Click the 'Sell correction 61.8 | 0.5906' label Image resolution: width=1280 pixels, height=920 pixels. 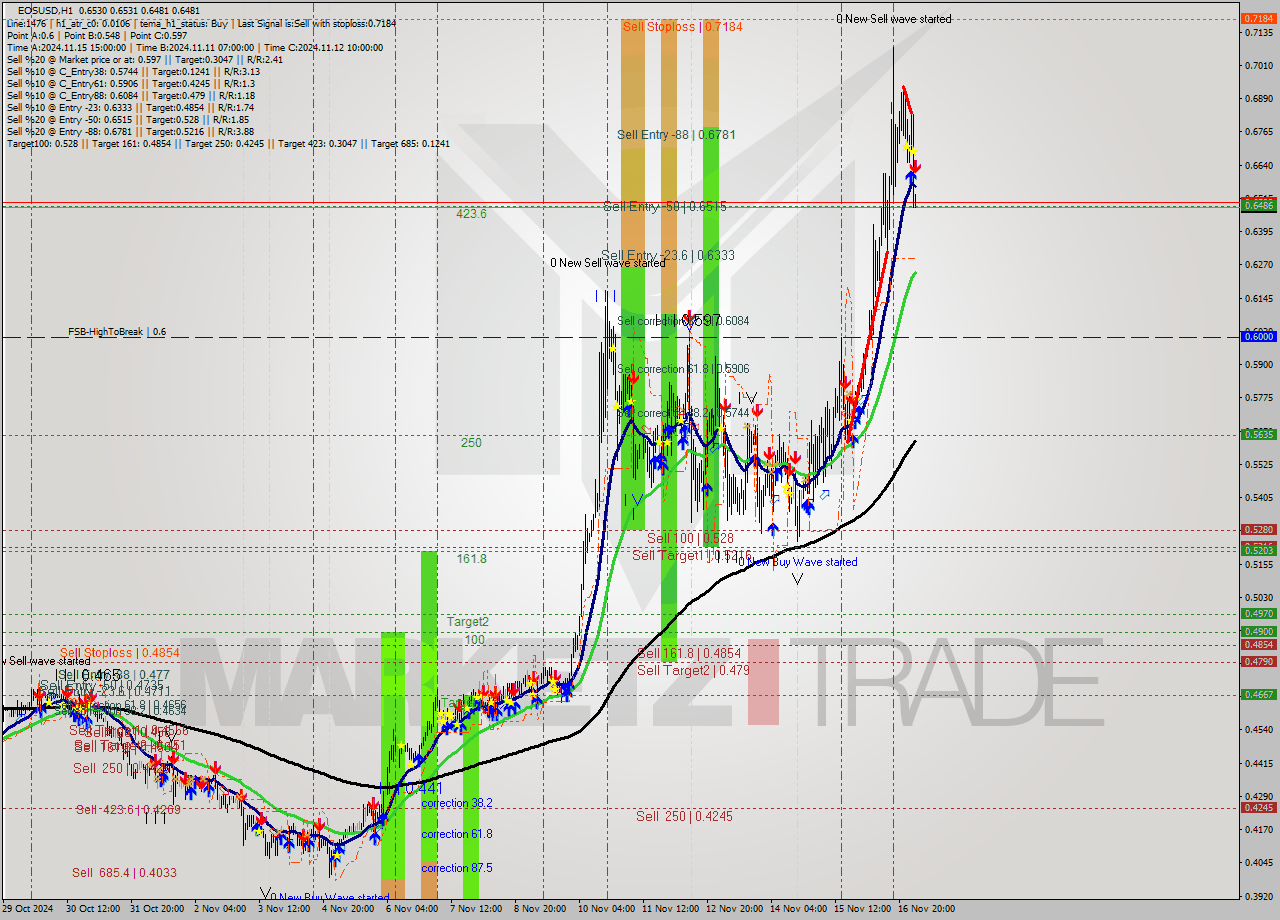pyautogui.click(x=683, y=370)
